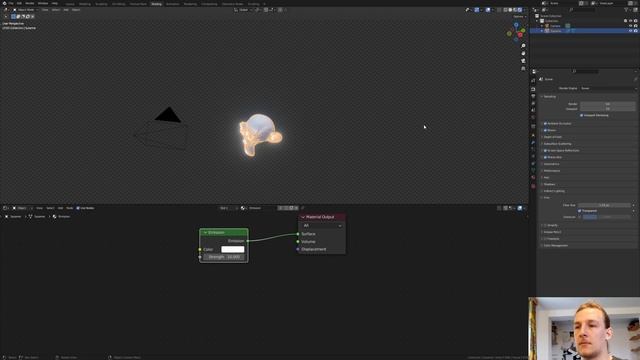Expand the Color Management panel

pos(555,246)
